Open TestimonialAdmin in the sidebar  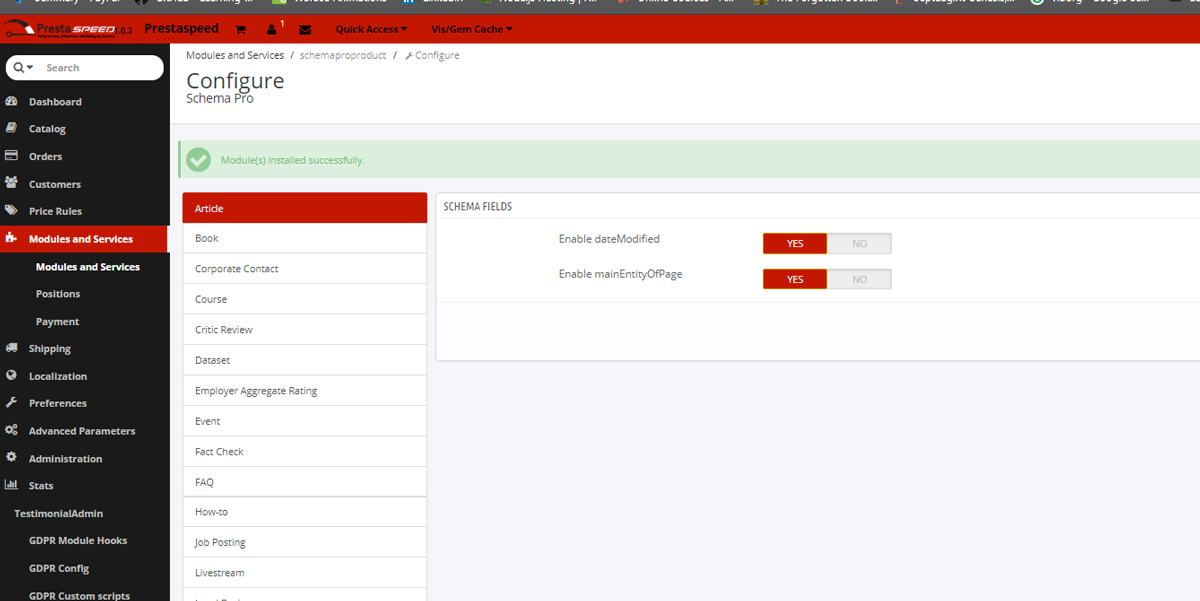58,513
